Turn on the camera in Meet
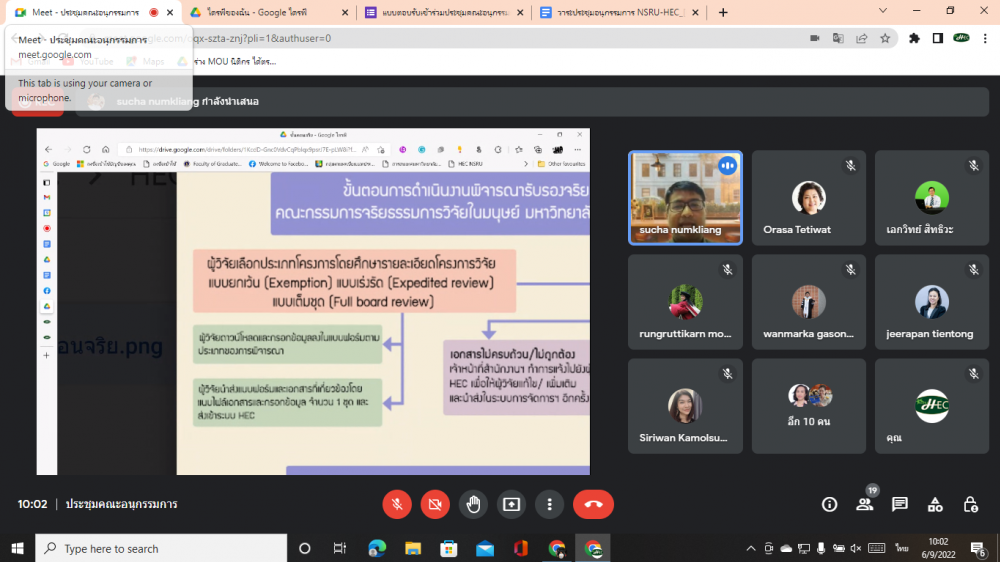 pos(435,504)
